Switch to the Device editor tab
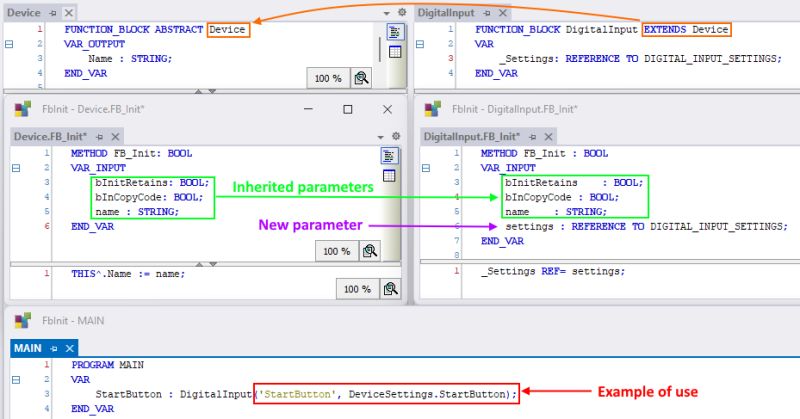The width and height of the screenshot is (800, 419). (23, 13)
